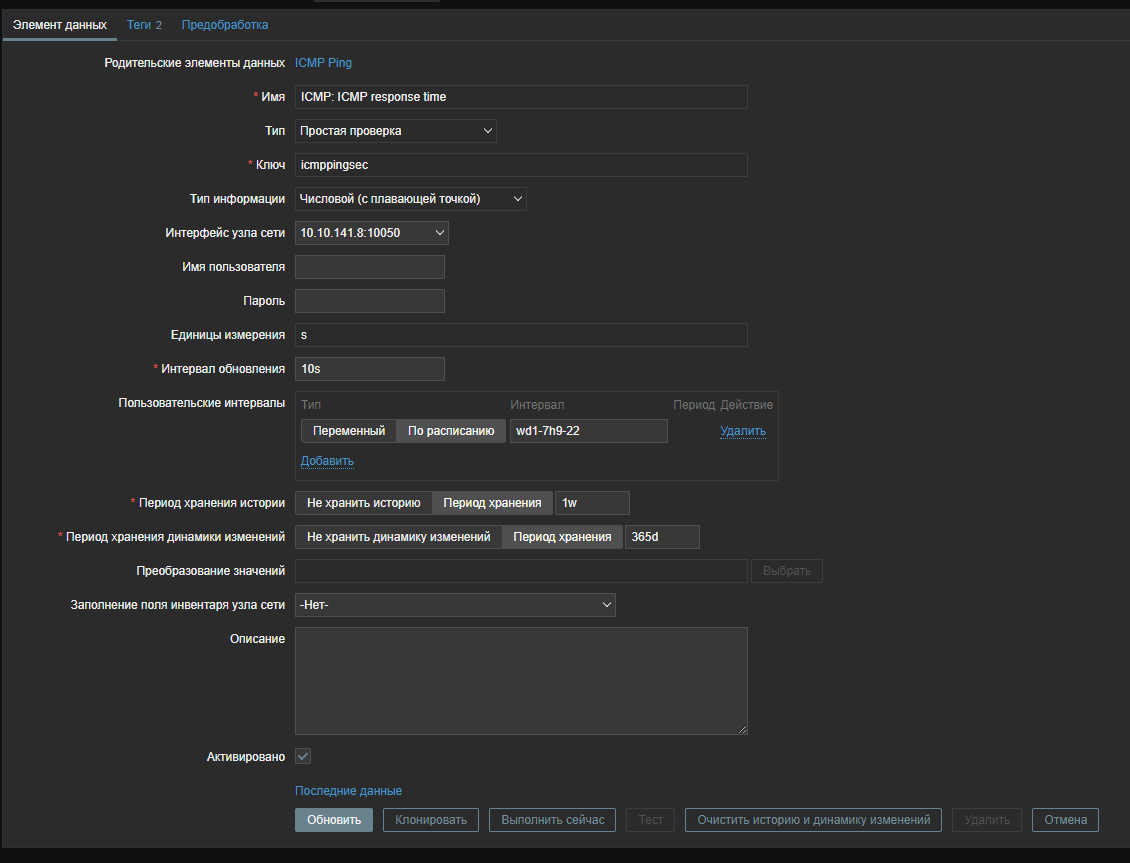Click the Обновить button

click(333, 820)
